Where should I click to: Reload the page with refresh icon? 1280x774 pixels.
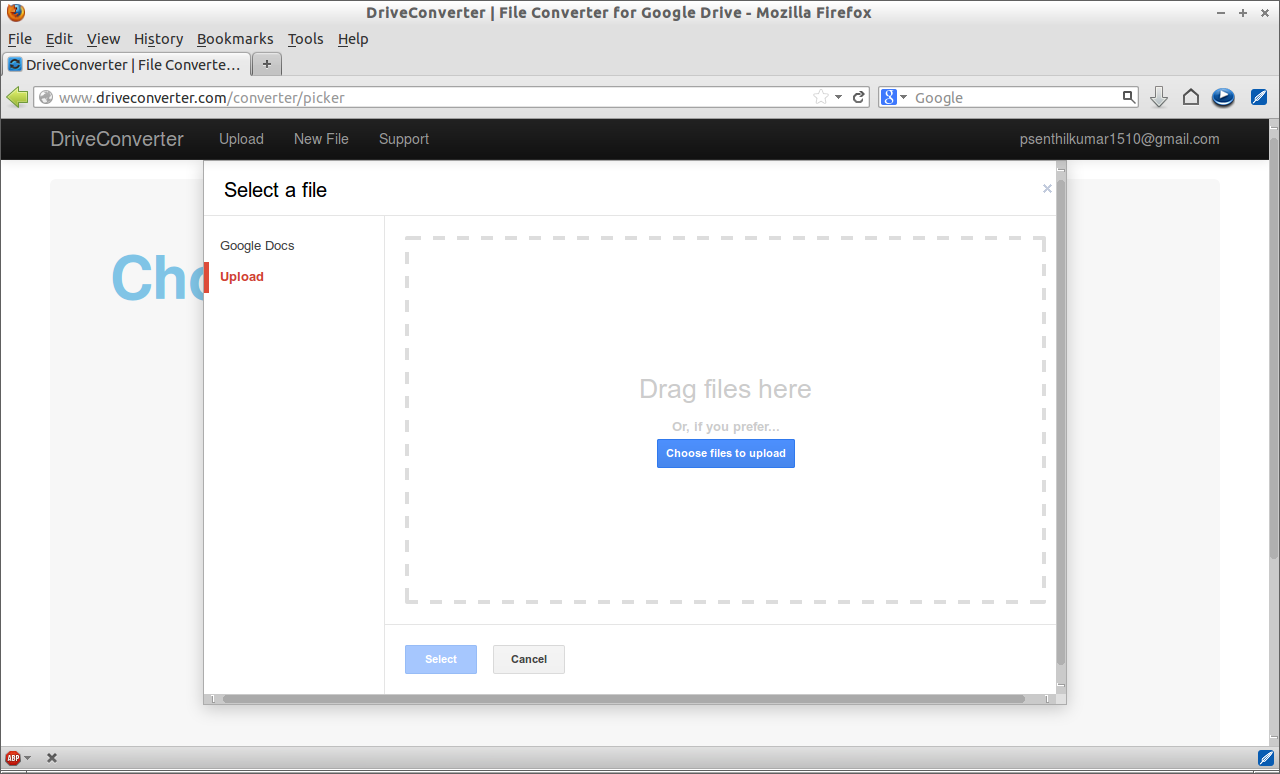(x=858, y=97)
